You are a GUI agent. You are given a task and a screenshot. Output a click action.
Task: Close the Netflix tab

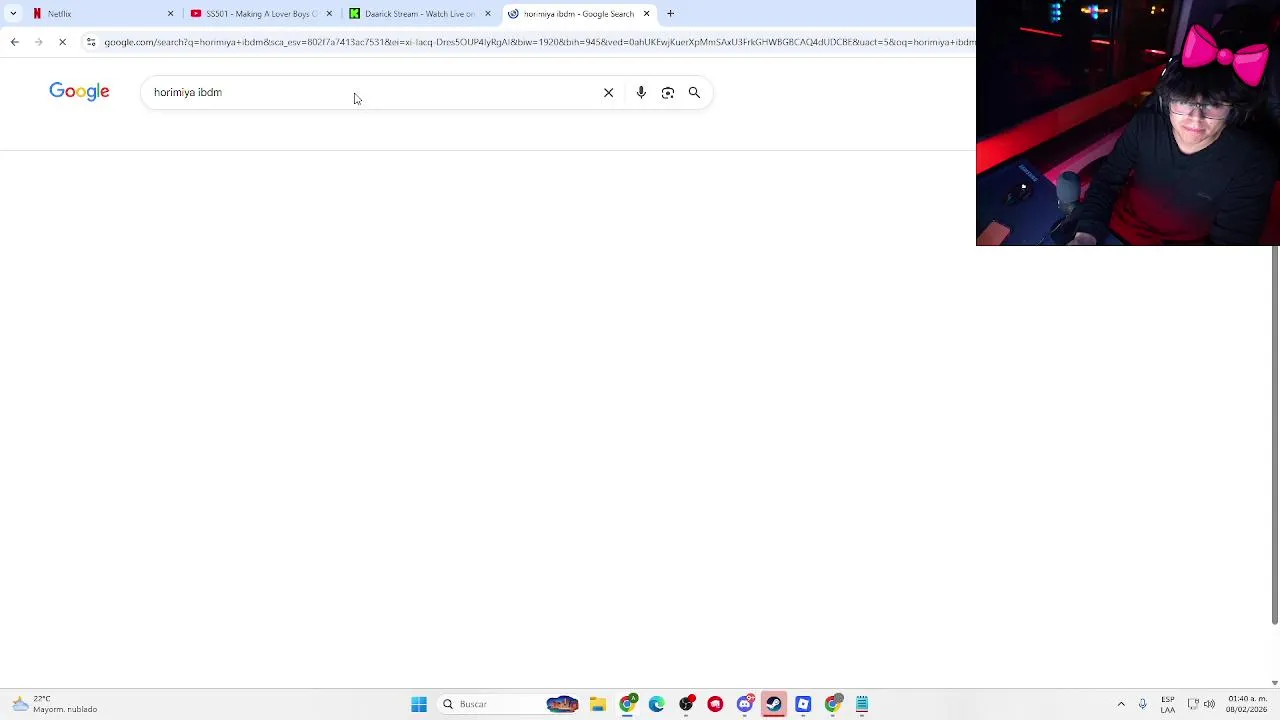pos(170,14)
